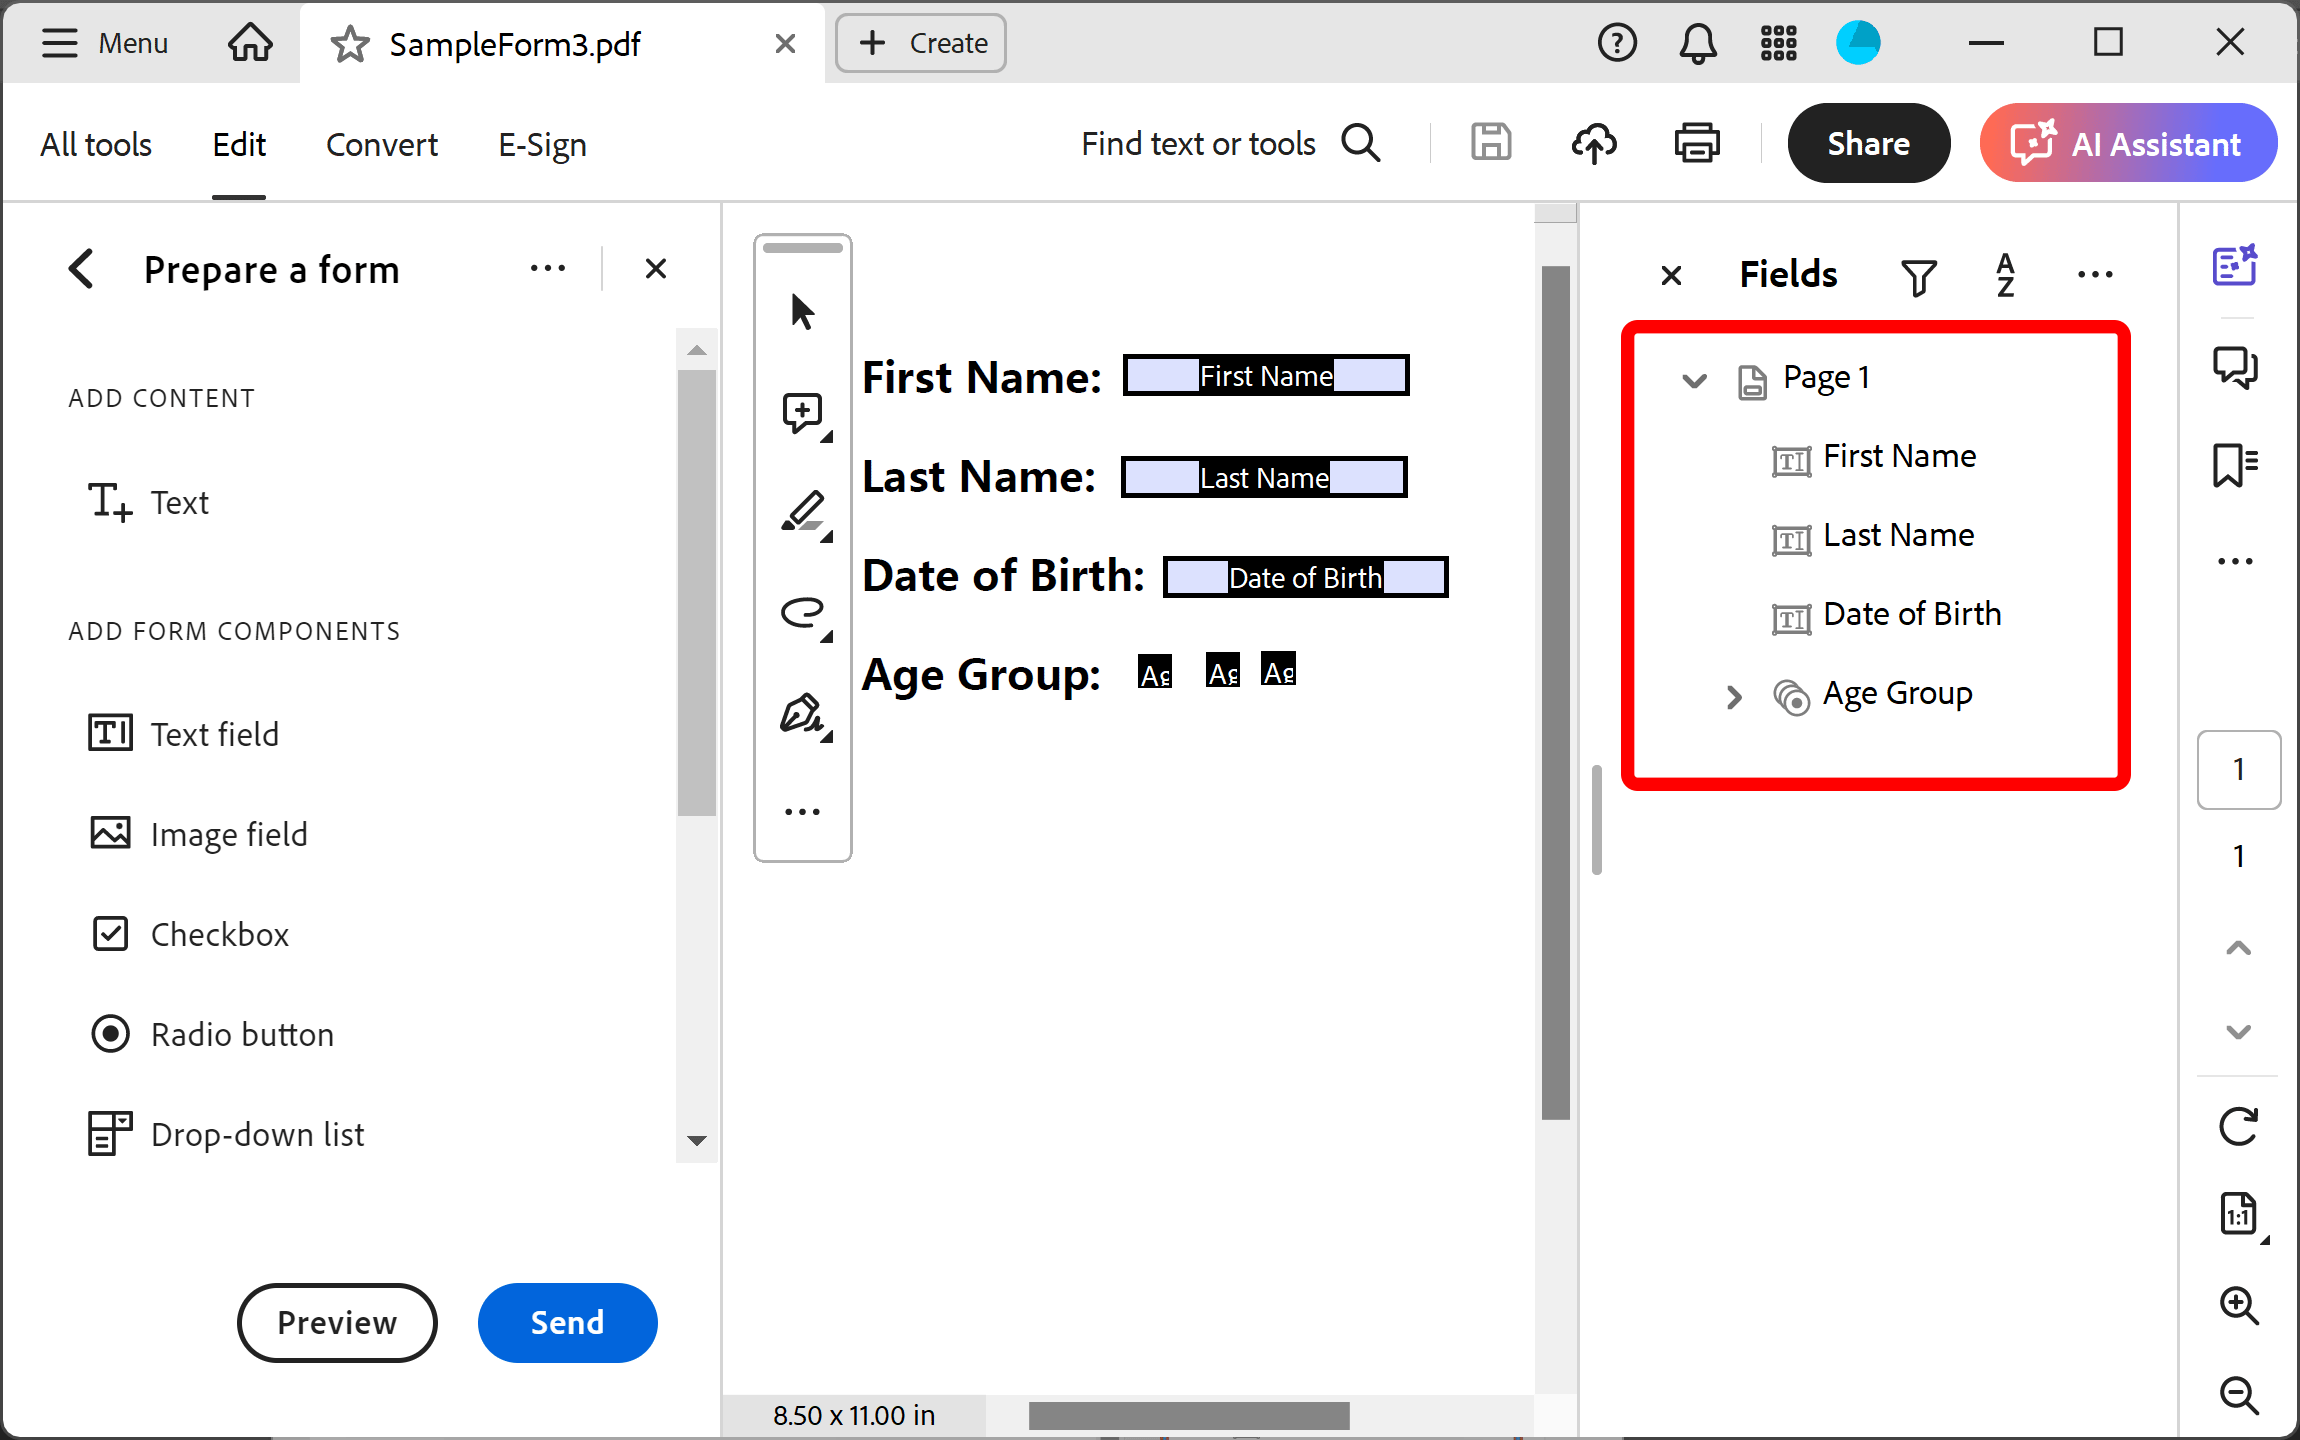The image size is (2300, 1440).
Task: Click the page number input field
Action: tap(2238, 769)
